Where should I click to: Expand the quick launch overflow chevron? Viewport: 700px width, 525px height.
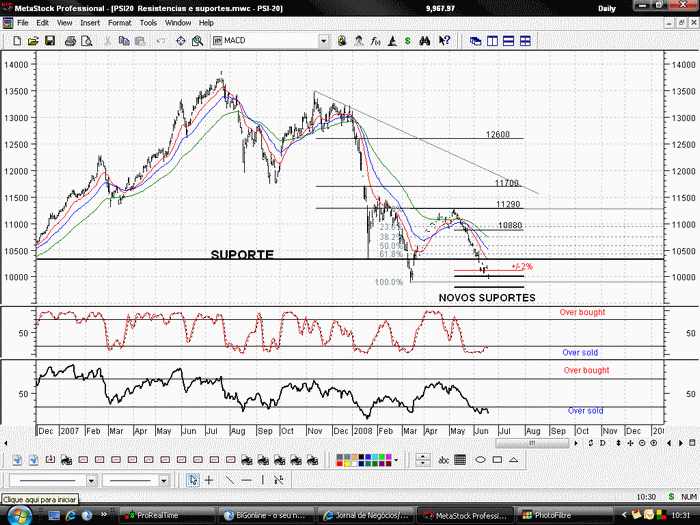pyautogui.click(x=104, y=514)
